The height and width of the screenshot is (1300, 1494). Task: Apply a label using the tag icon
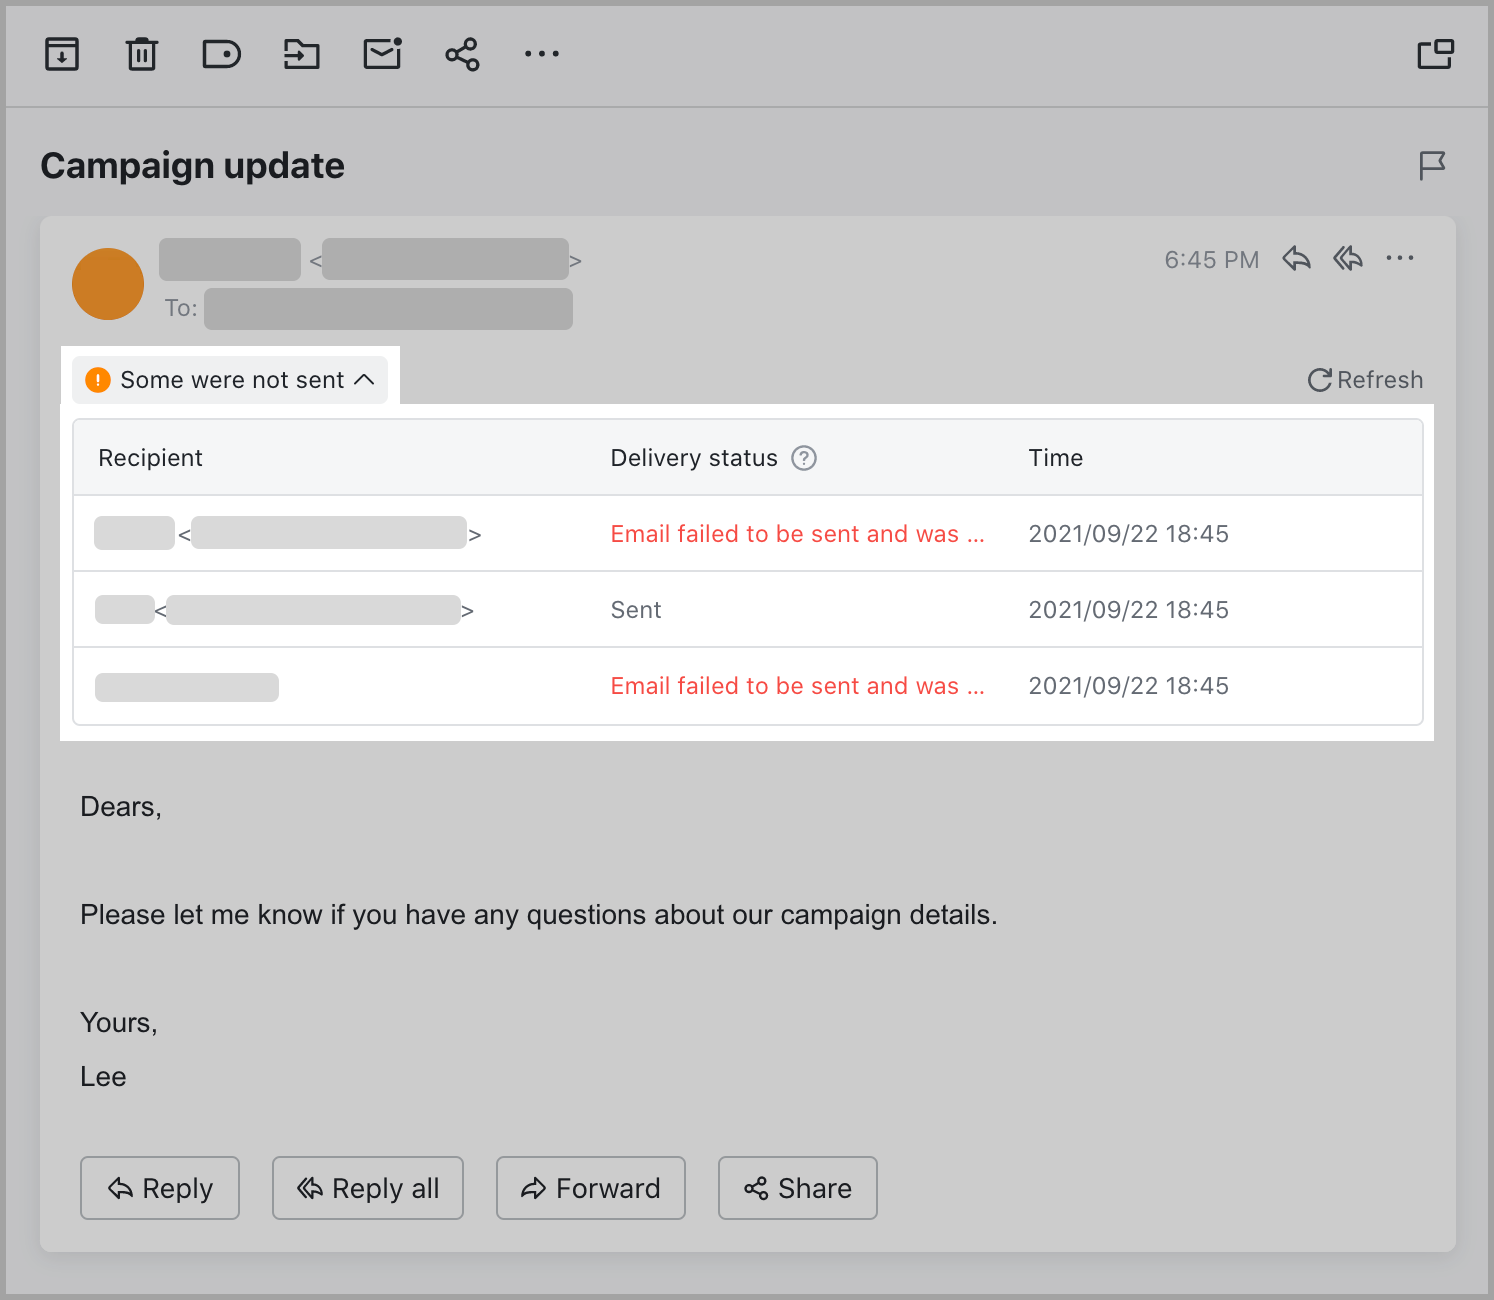pyautogui.click(x=221, y=55)
